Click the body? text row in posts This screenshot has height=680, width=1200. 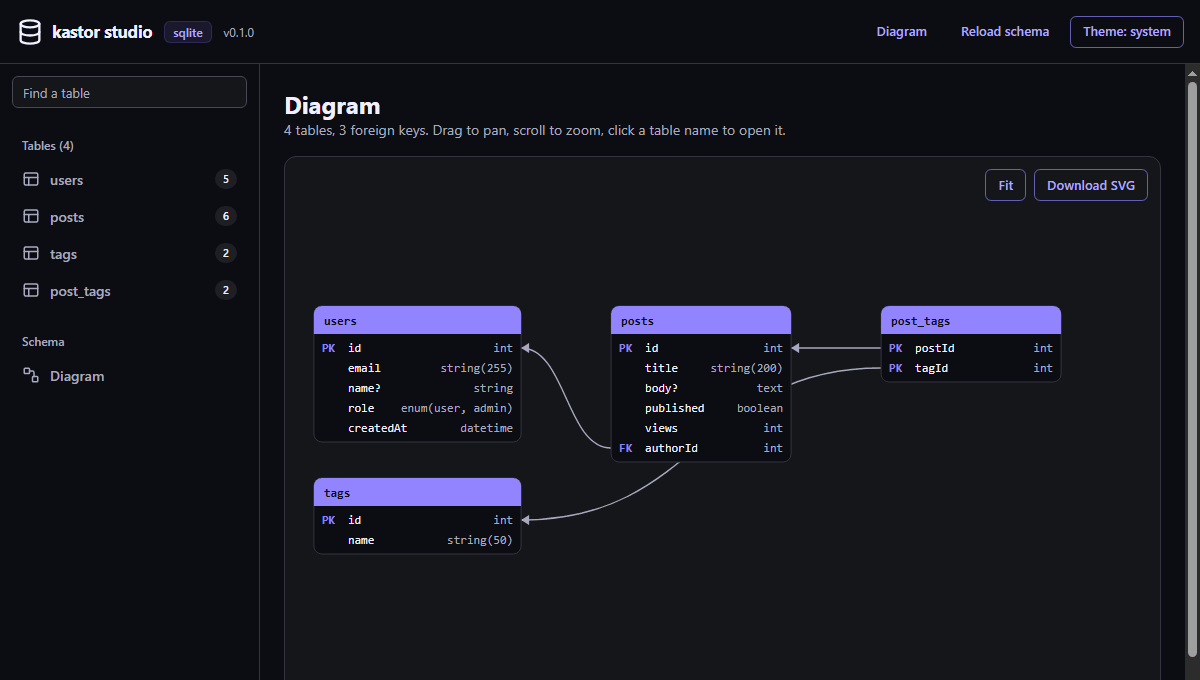(701, 388)
